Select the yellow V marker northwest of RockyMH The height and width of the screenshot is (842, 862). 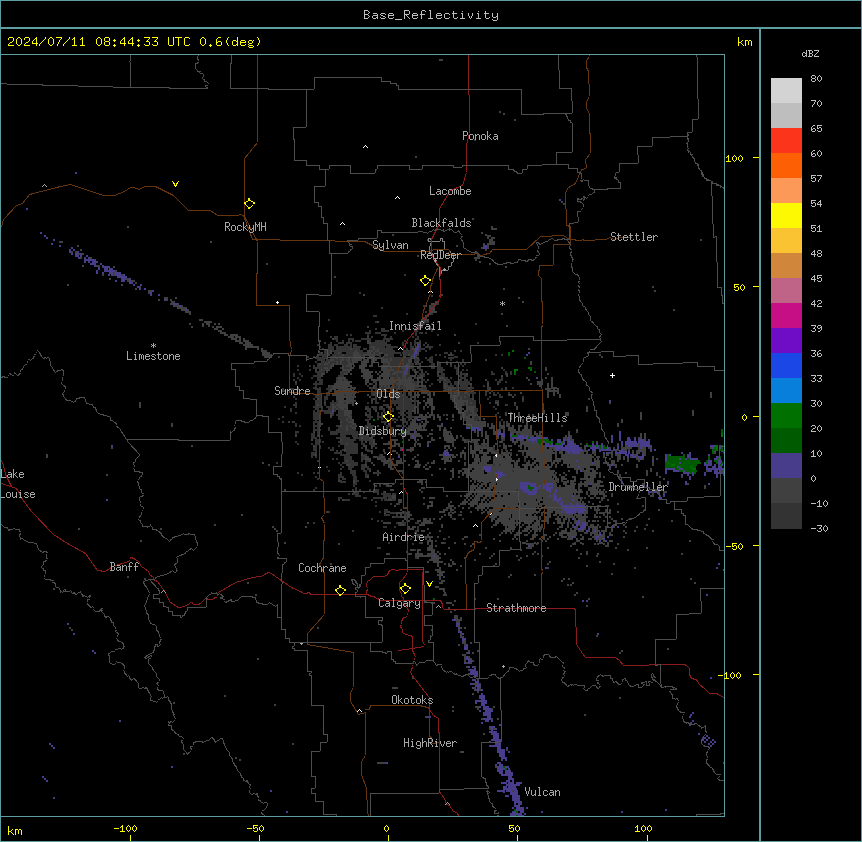(175, 184)
